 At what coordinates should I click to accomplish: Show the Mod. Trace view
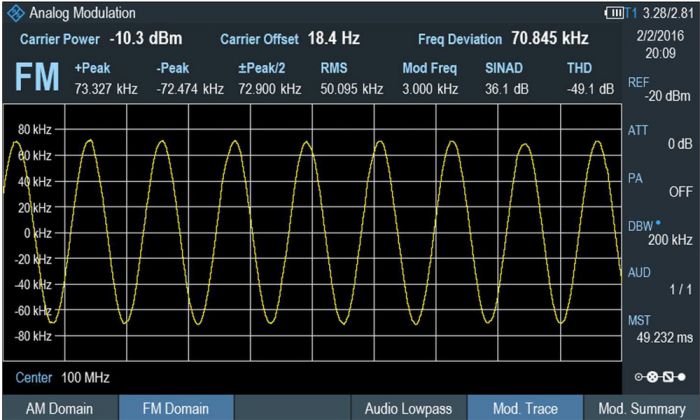pos(524,408)
